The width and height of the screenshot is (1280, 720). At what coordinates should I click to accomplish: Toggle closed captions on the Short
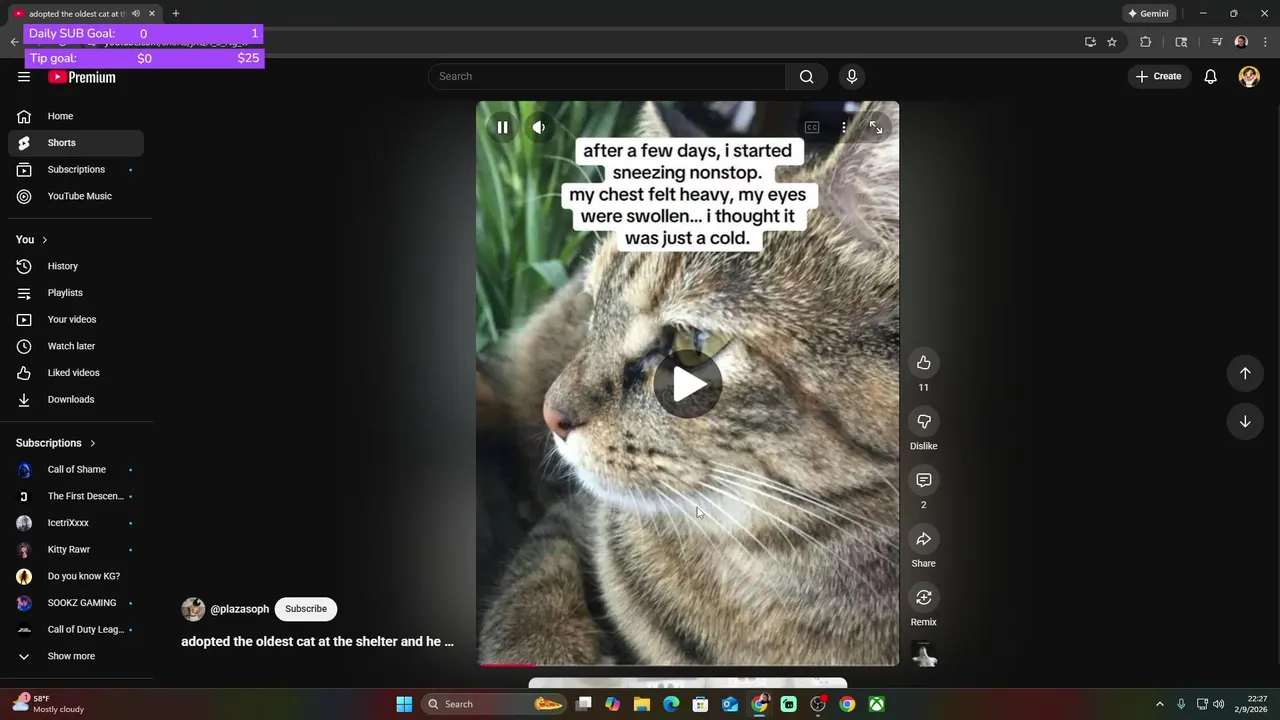click(812, 127)
